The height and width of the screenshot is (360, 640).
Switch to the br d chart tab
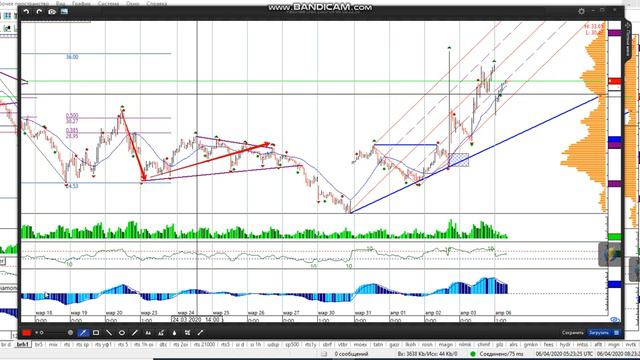[x=6, y=344]
